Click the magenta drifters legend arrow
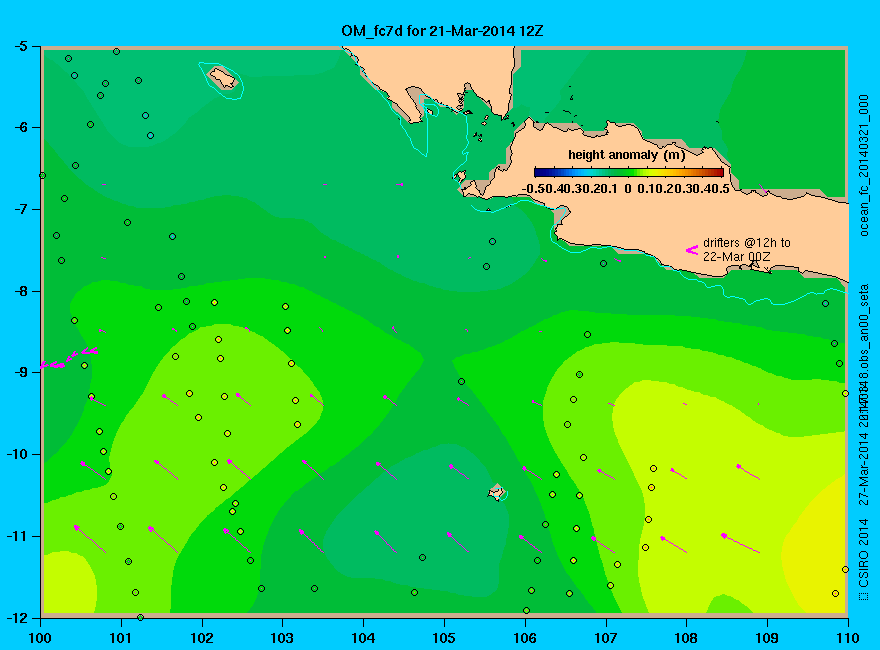Image resolution: width=880 pixels, height=650 pixels. tap(691, 250)
